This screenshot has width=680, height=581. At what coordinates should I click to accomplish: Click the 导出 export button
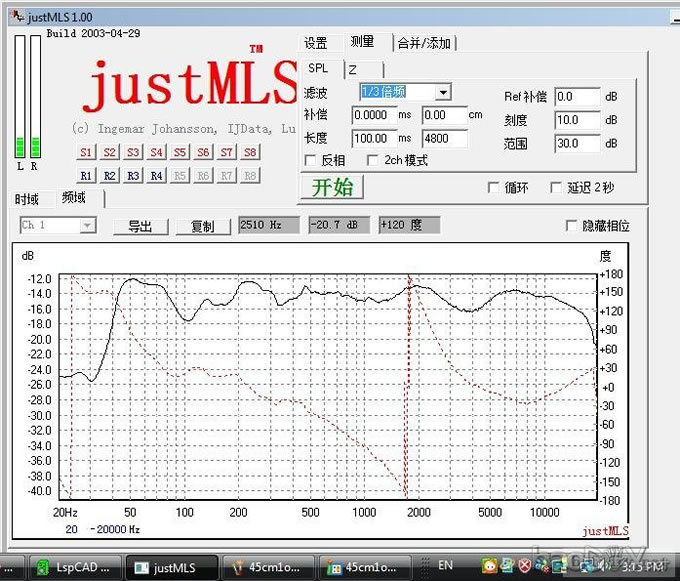click(x=140, y=226)
